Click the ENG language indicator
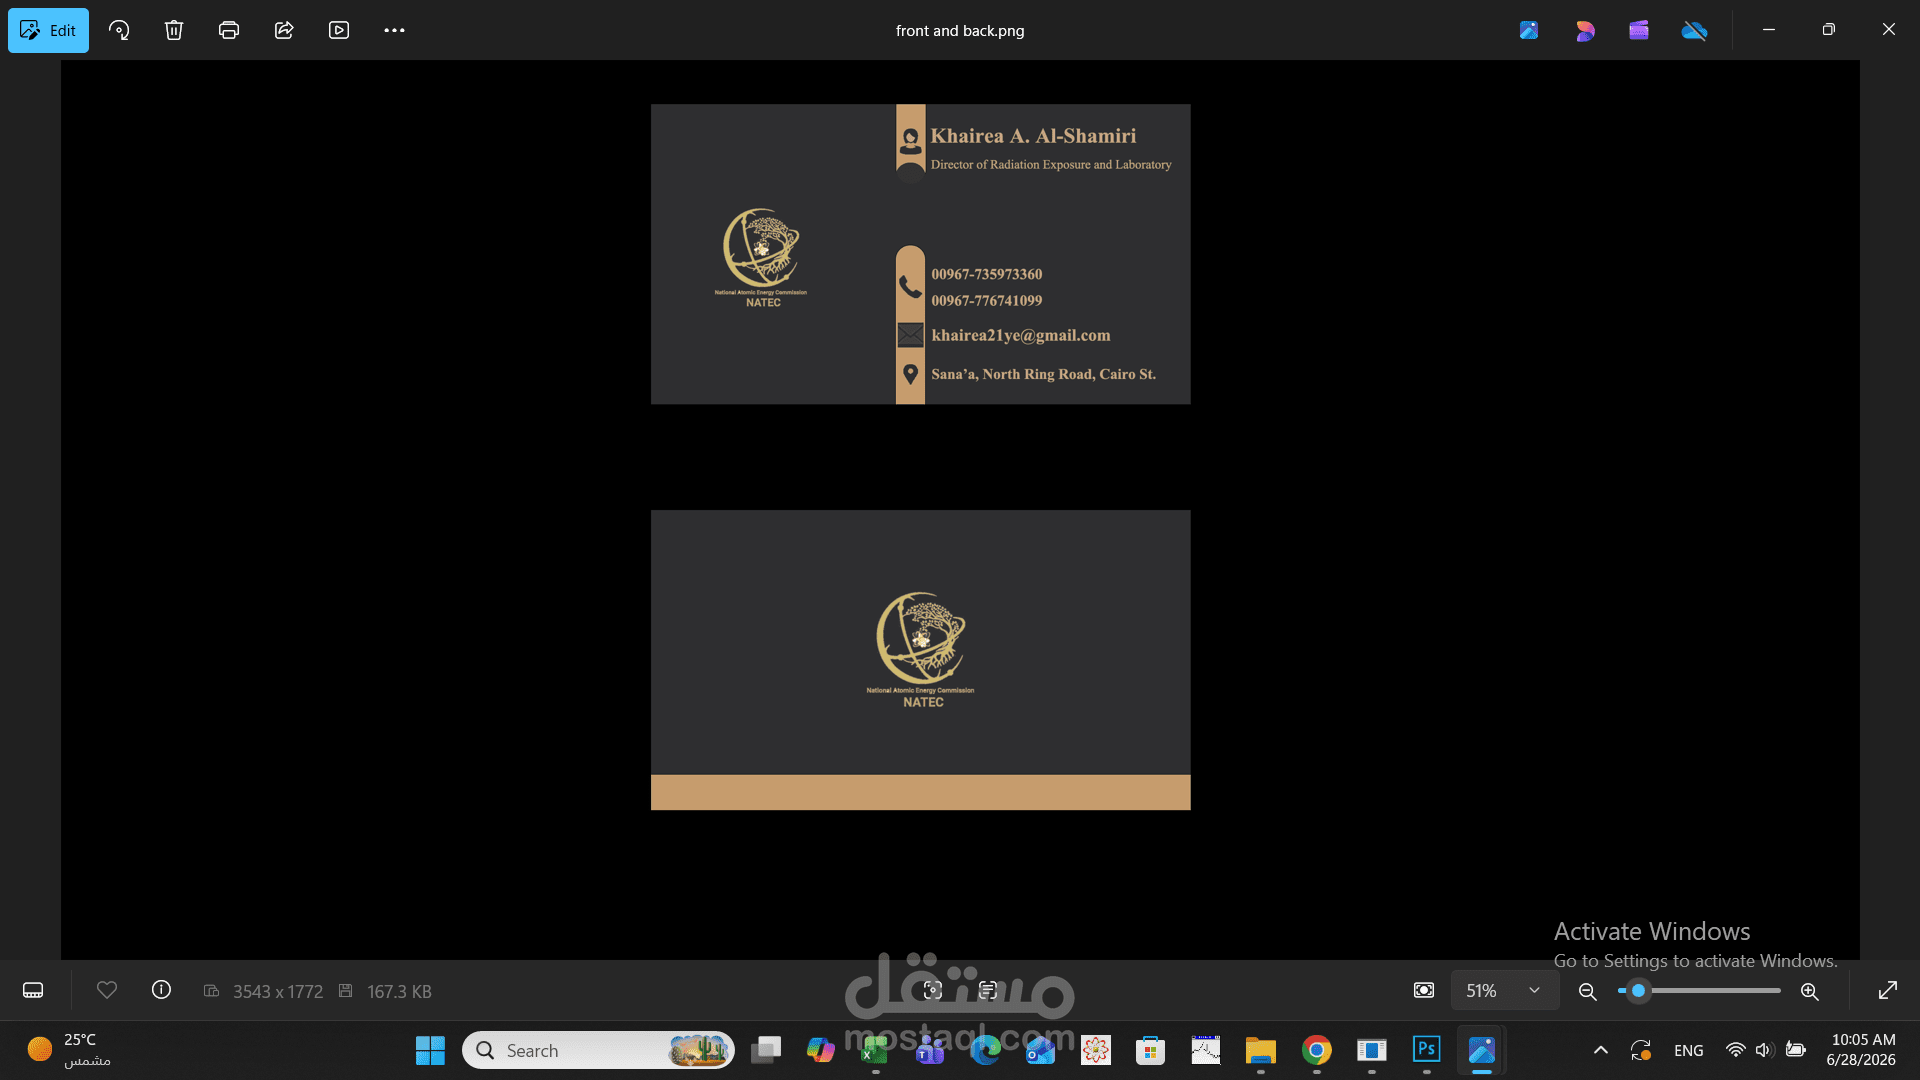This screenshot has height=1080, width=1920. 1689,1051
